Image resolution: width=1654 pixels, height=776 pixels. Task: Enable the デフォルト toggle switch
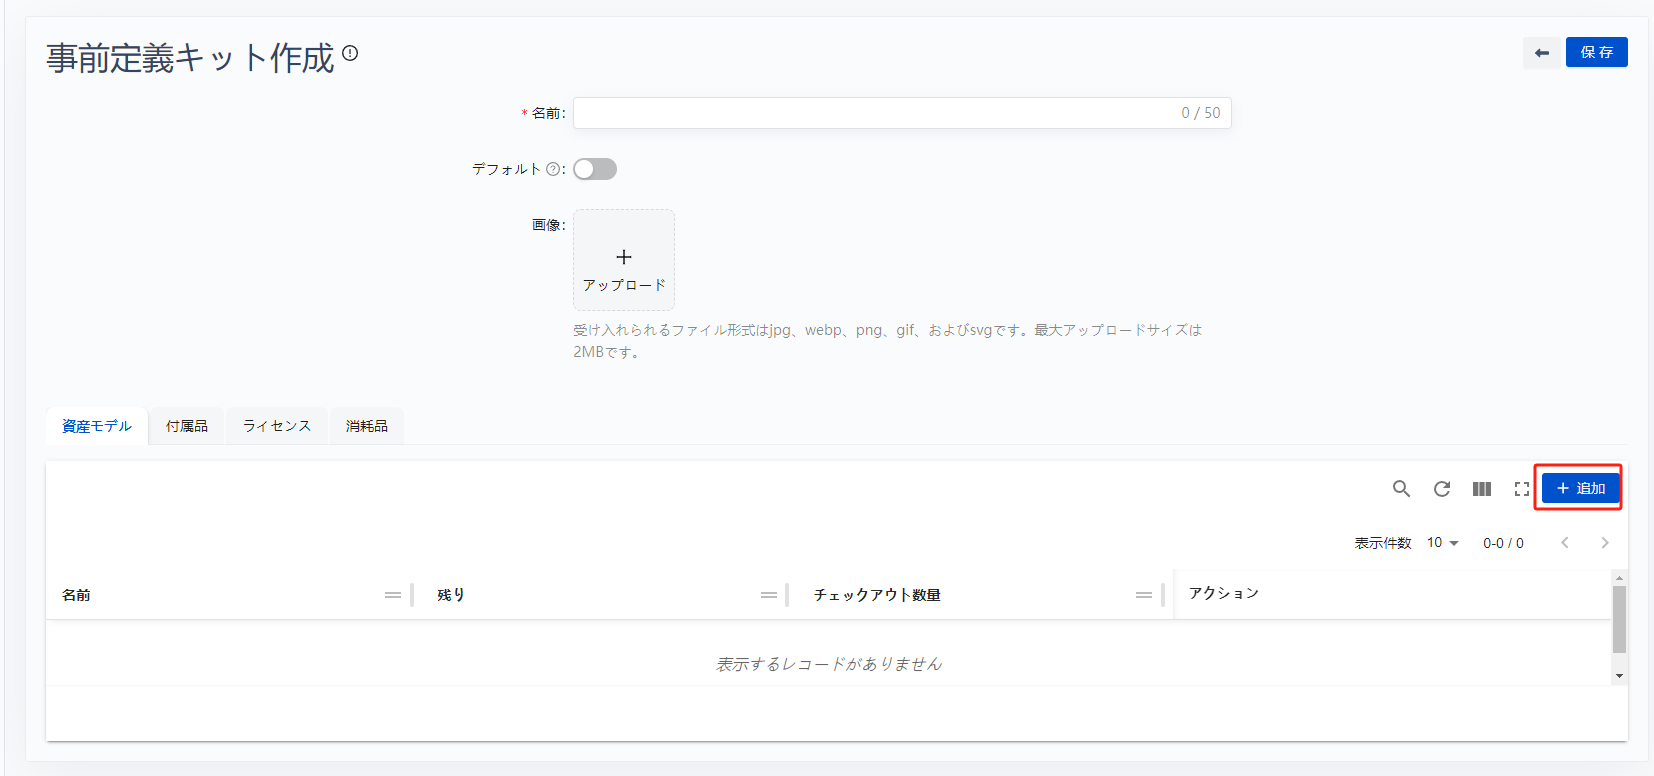(x=595, y=170)
